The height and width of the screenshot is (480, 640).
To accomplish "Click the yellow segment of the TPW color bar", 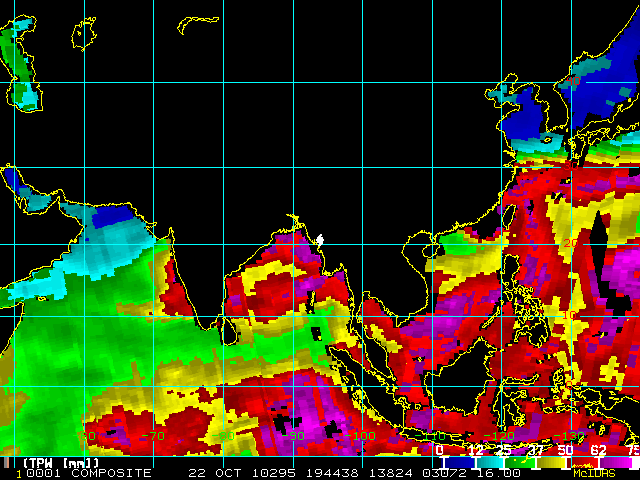I will tap(551, 462).
